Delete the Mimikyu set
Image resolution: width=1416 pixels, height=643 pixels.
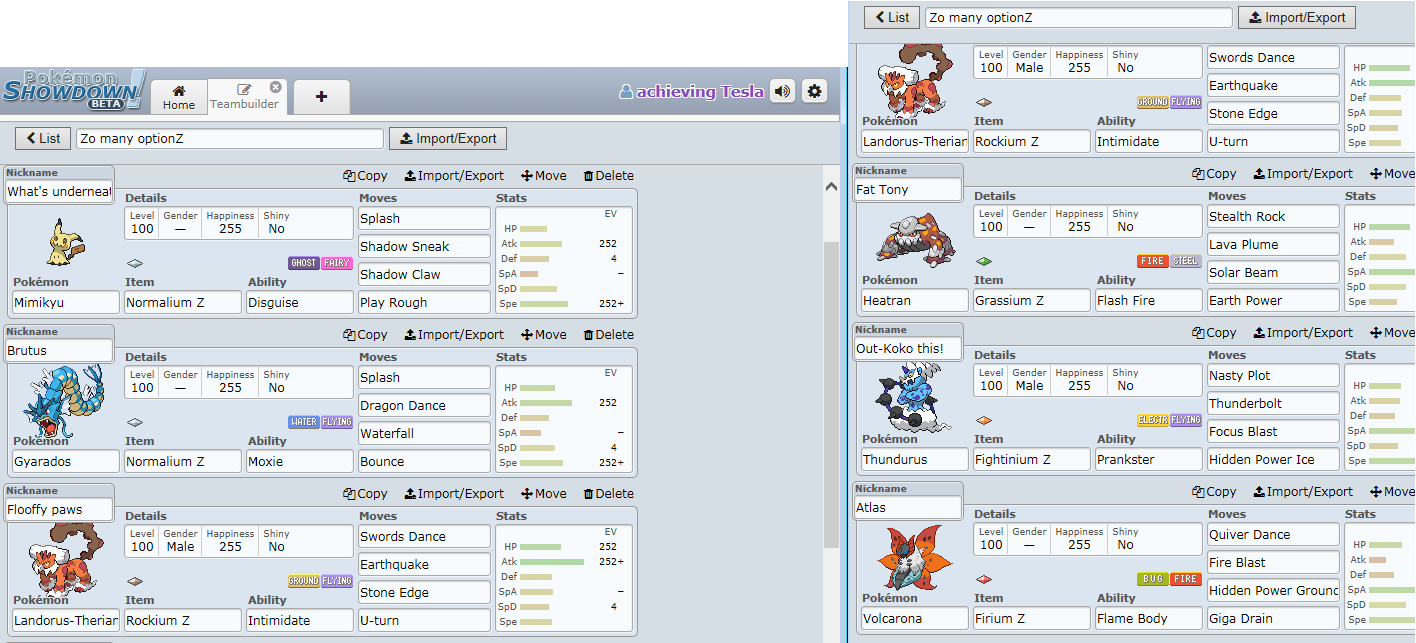point(608,176)
